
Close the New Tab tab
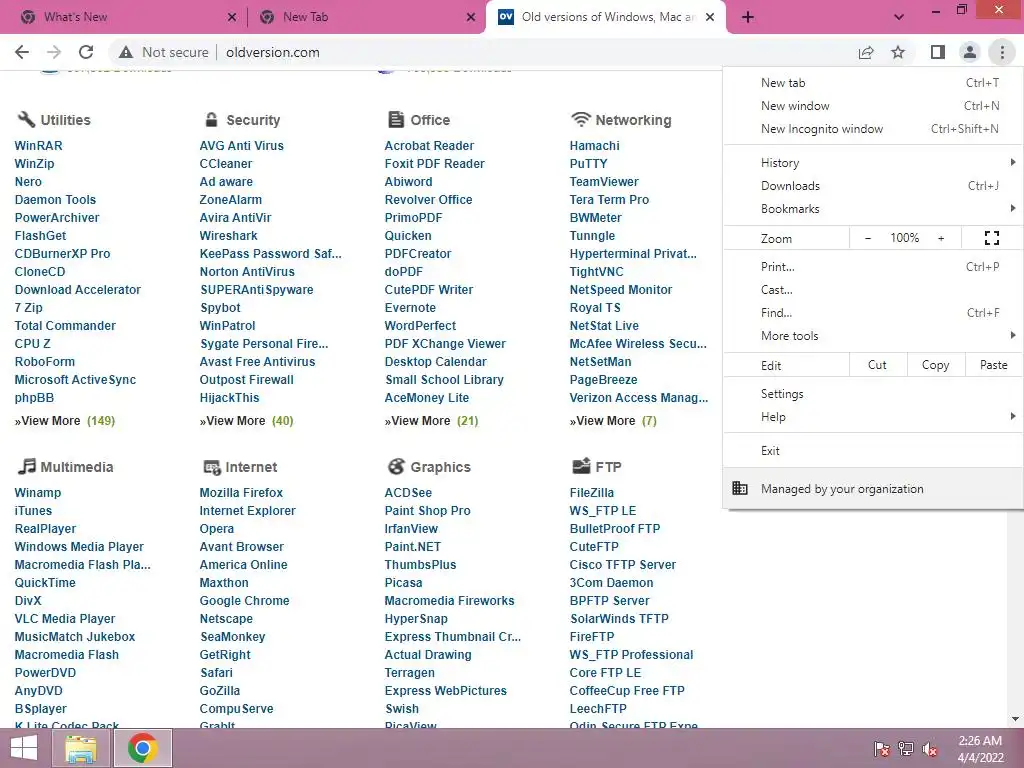[x=471, y=17]
